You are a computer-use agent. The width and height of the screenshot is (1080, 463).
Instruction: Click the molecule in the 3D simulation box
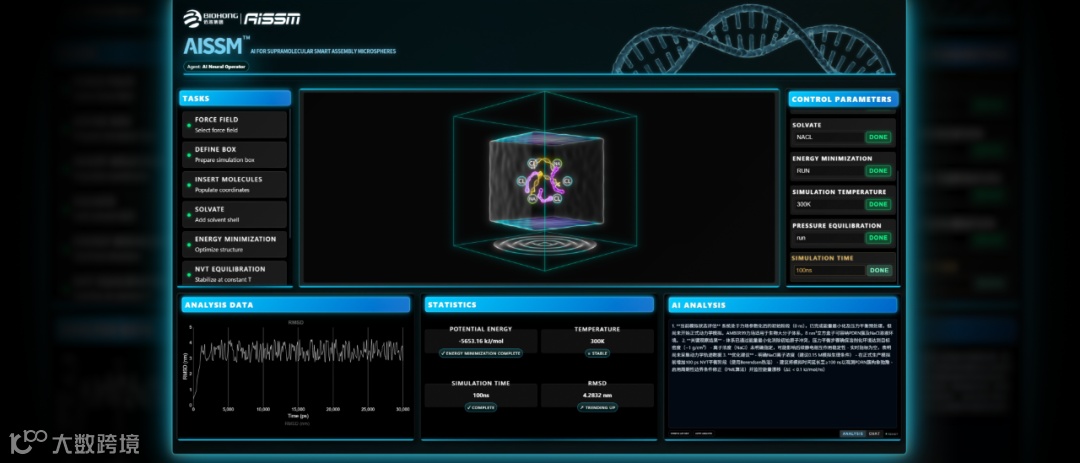click(544, 183)
